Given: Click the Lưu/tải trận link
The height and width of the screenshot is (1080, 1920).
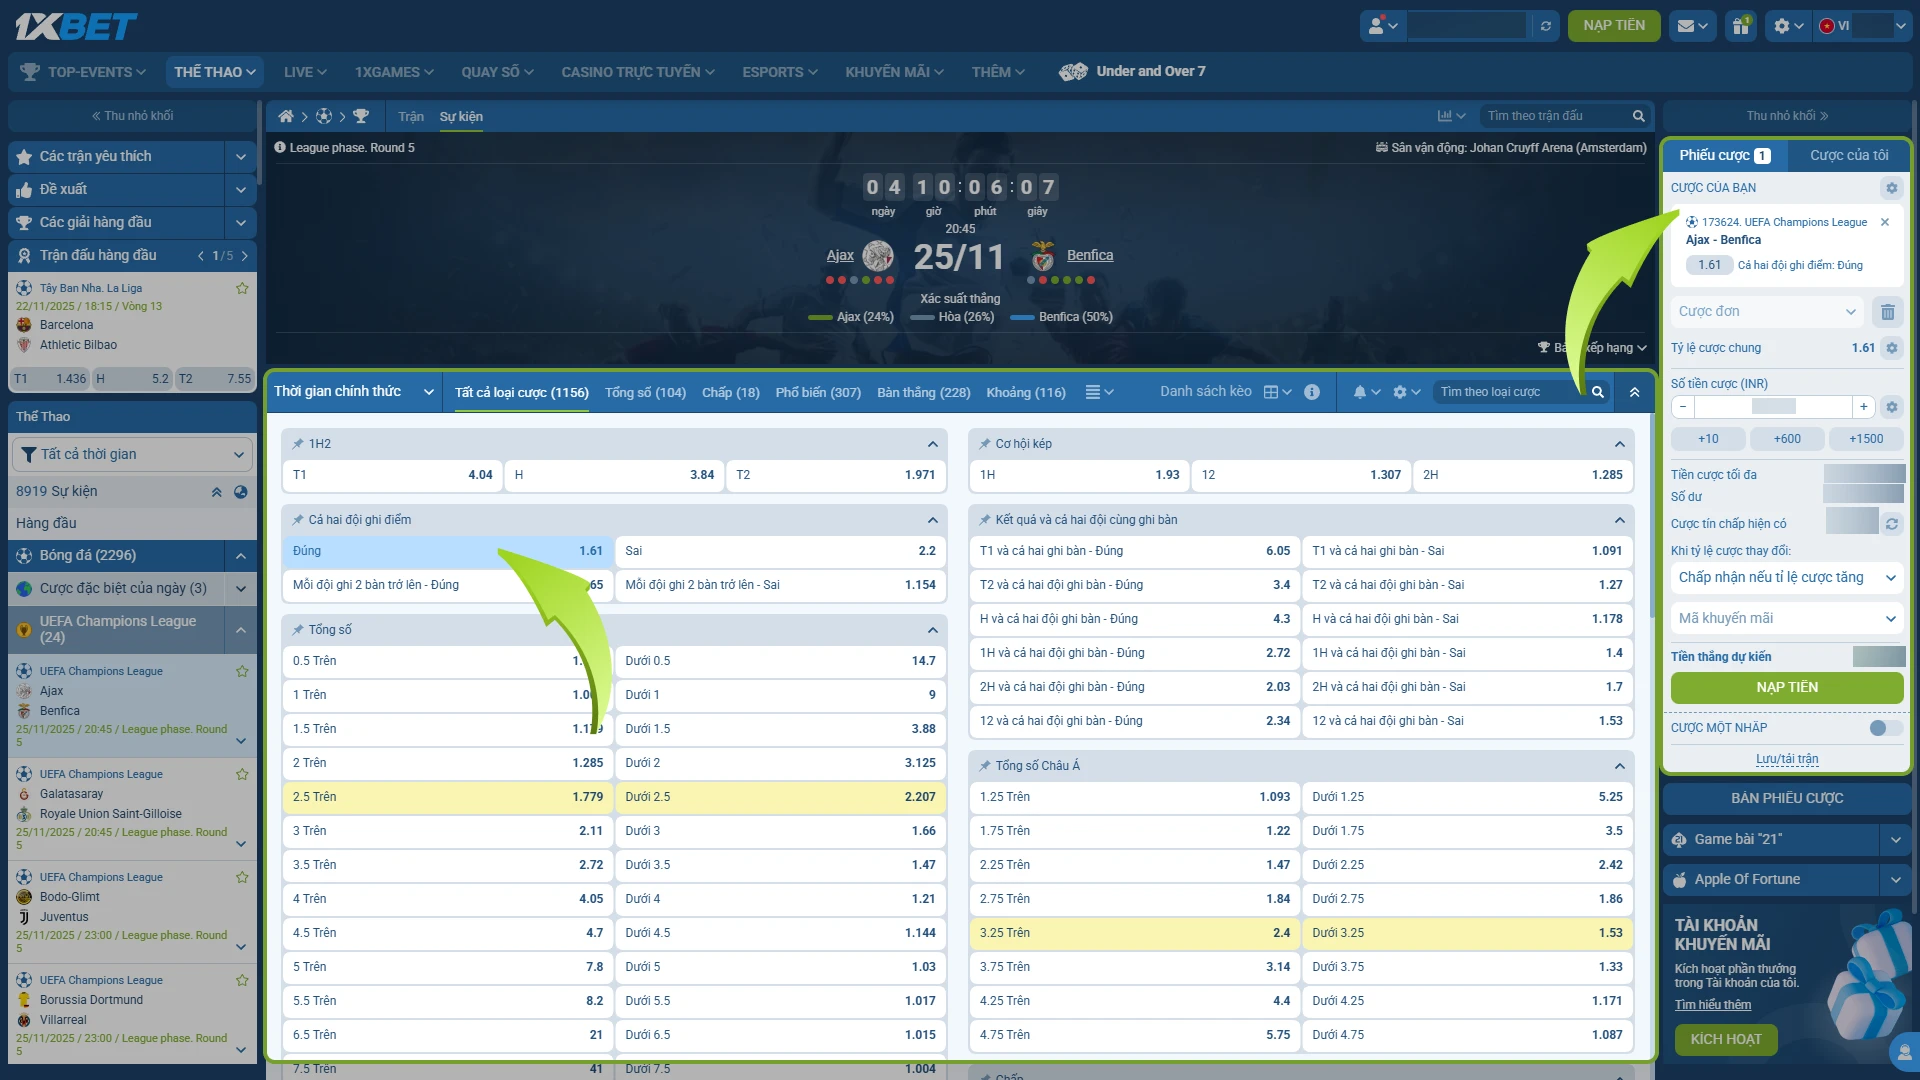Looking at the screenshot, I should click(1787, 759).
